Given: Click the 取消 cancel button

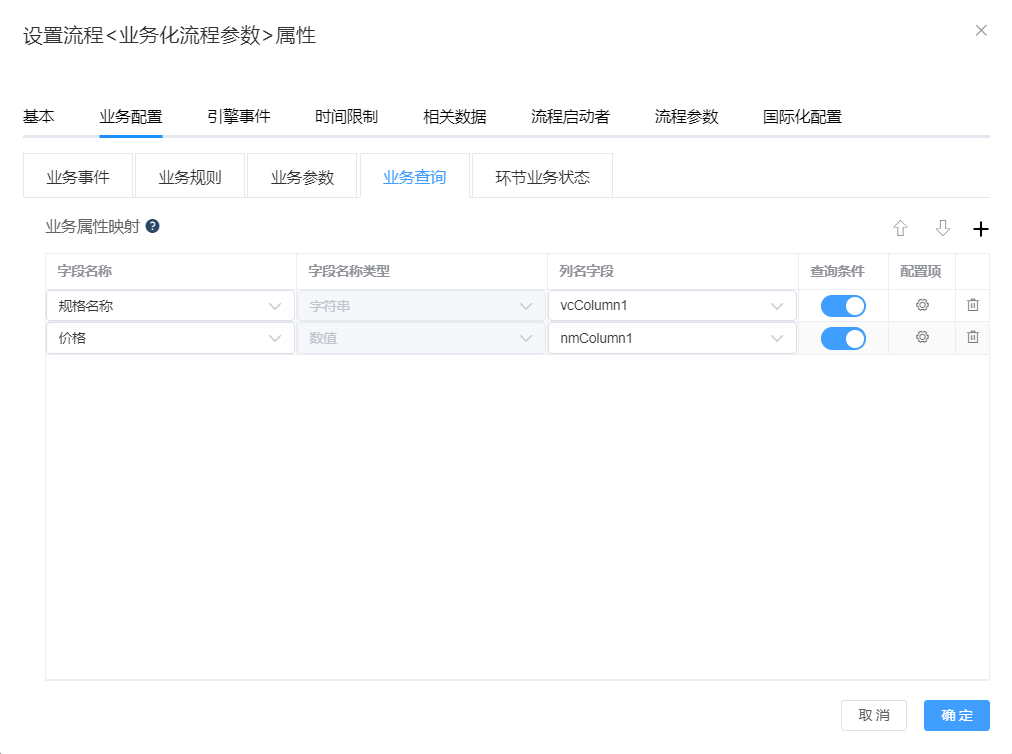Looking at the screenshot, I should (x=874, y=715).
